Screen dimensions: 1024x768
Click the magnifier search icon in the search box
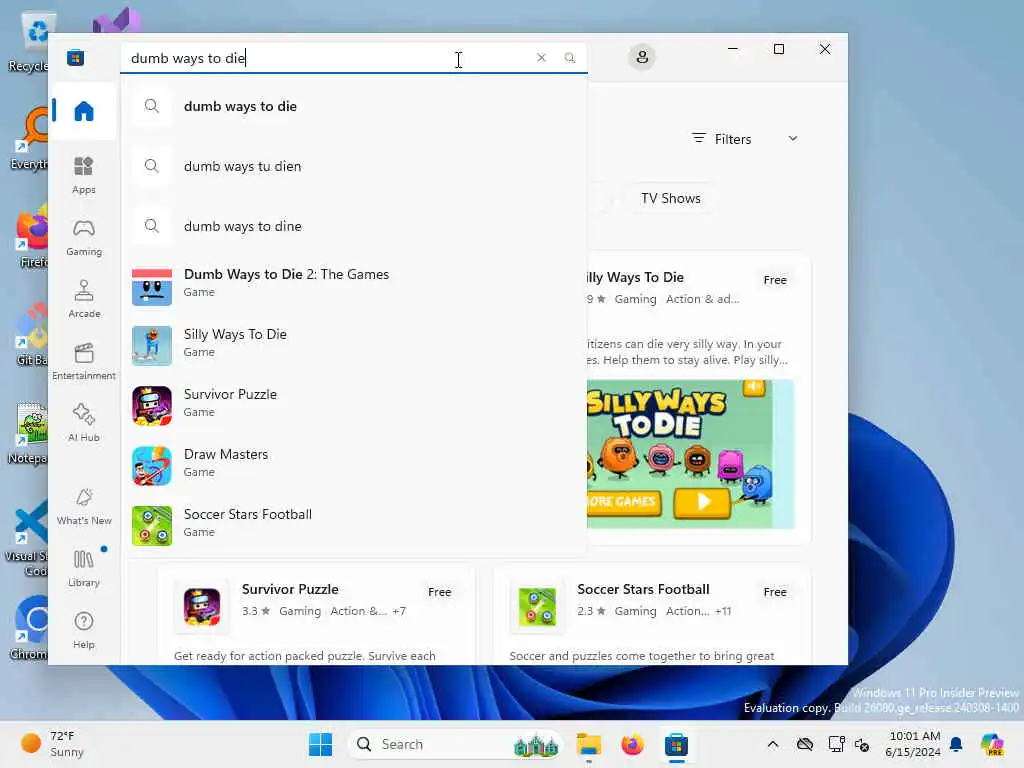[x=569, y=57]
